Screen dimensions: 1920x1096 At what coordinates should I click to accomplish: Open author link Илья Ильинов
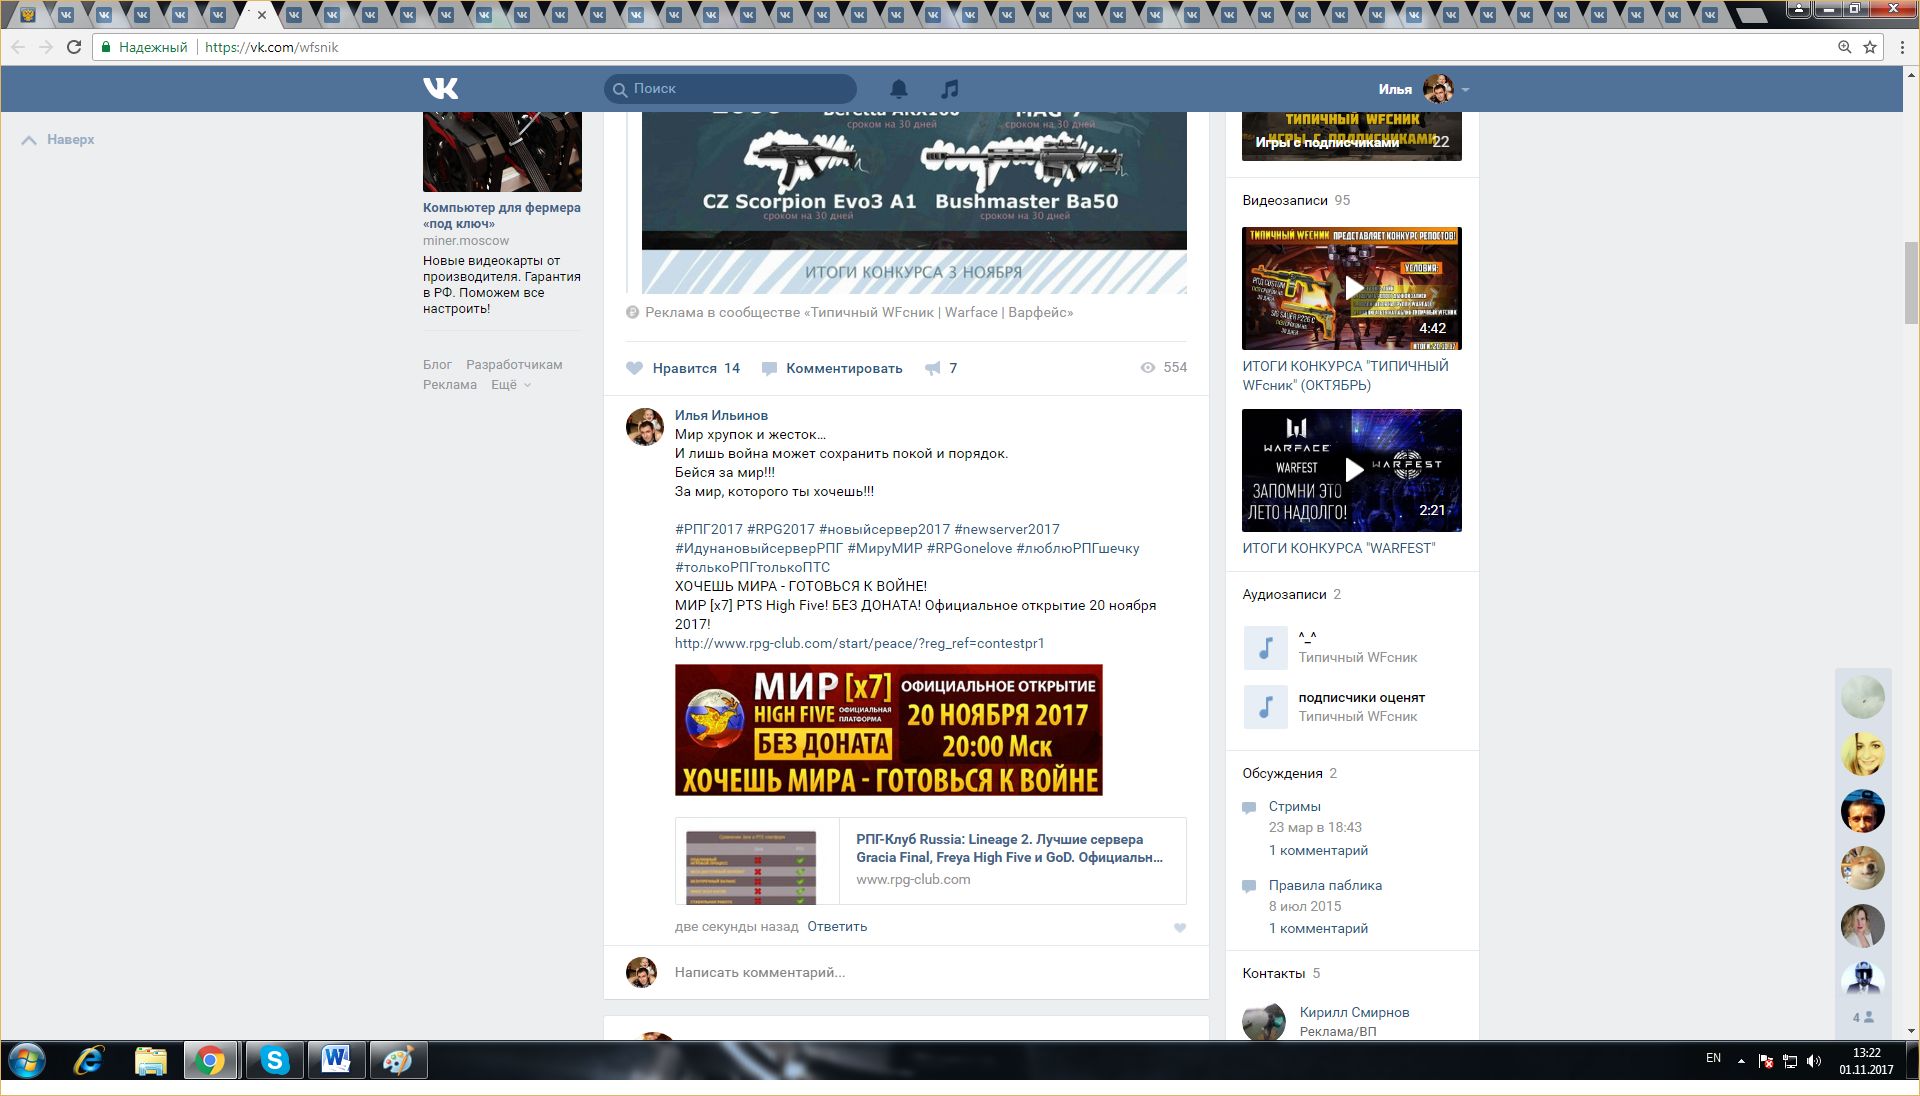721,415
